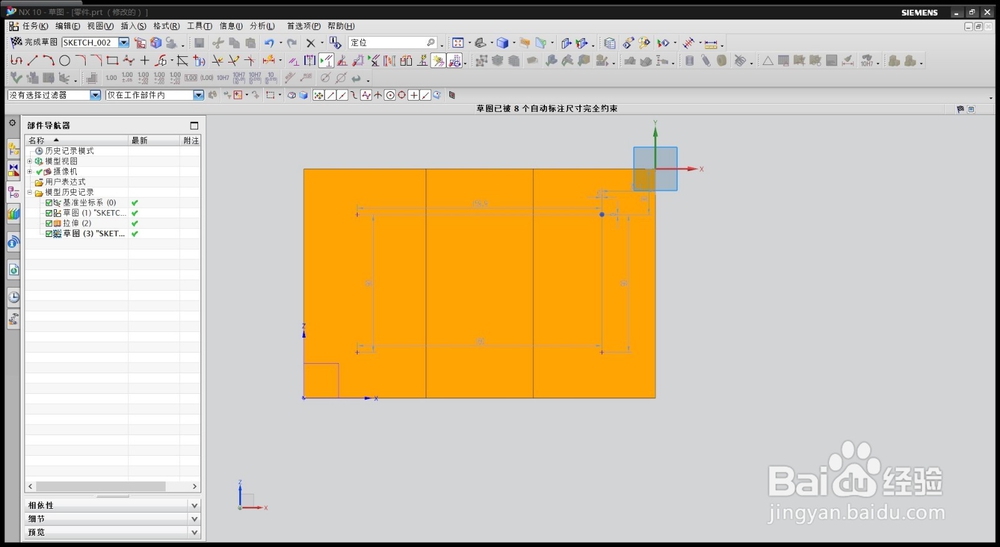Open the 工具(T) menu
The height and width of the screenshot is (547, 1000).
coord(199,26)
